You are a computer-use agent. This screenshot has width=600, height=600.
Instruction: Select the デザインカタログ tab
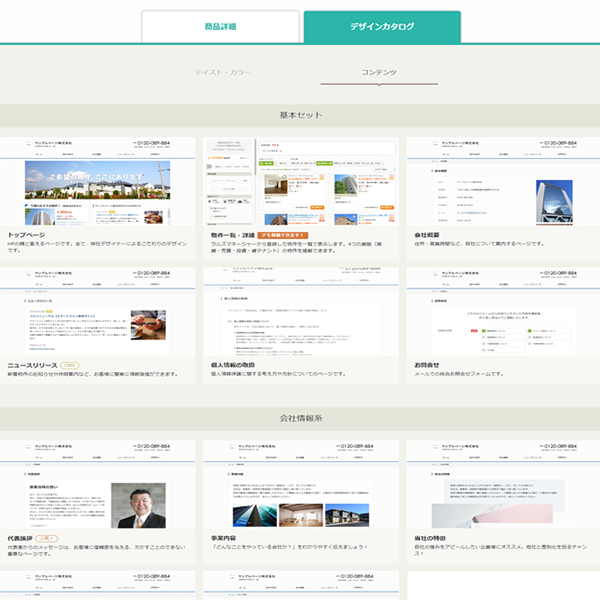click(382, 27)
